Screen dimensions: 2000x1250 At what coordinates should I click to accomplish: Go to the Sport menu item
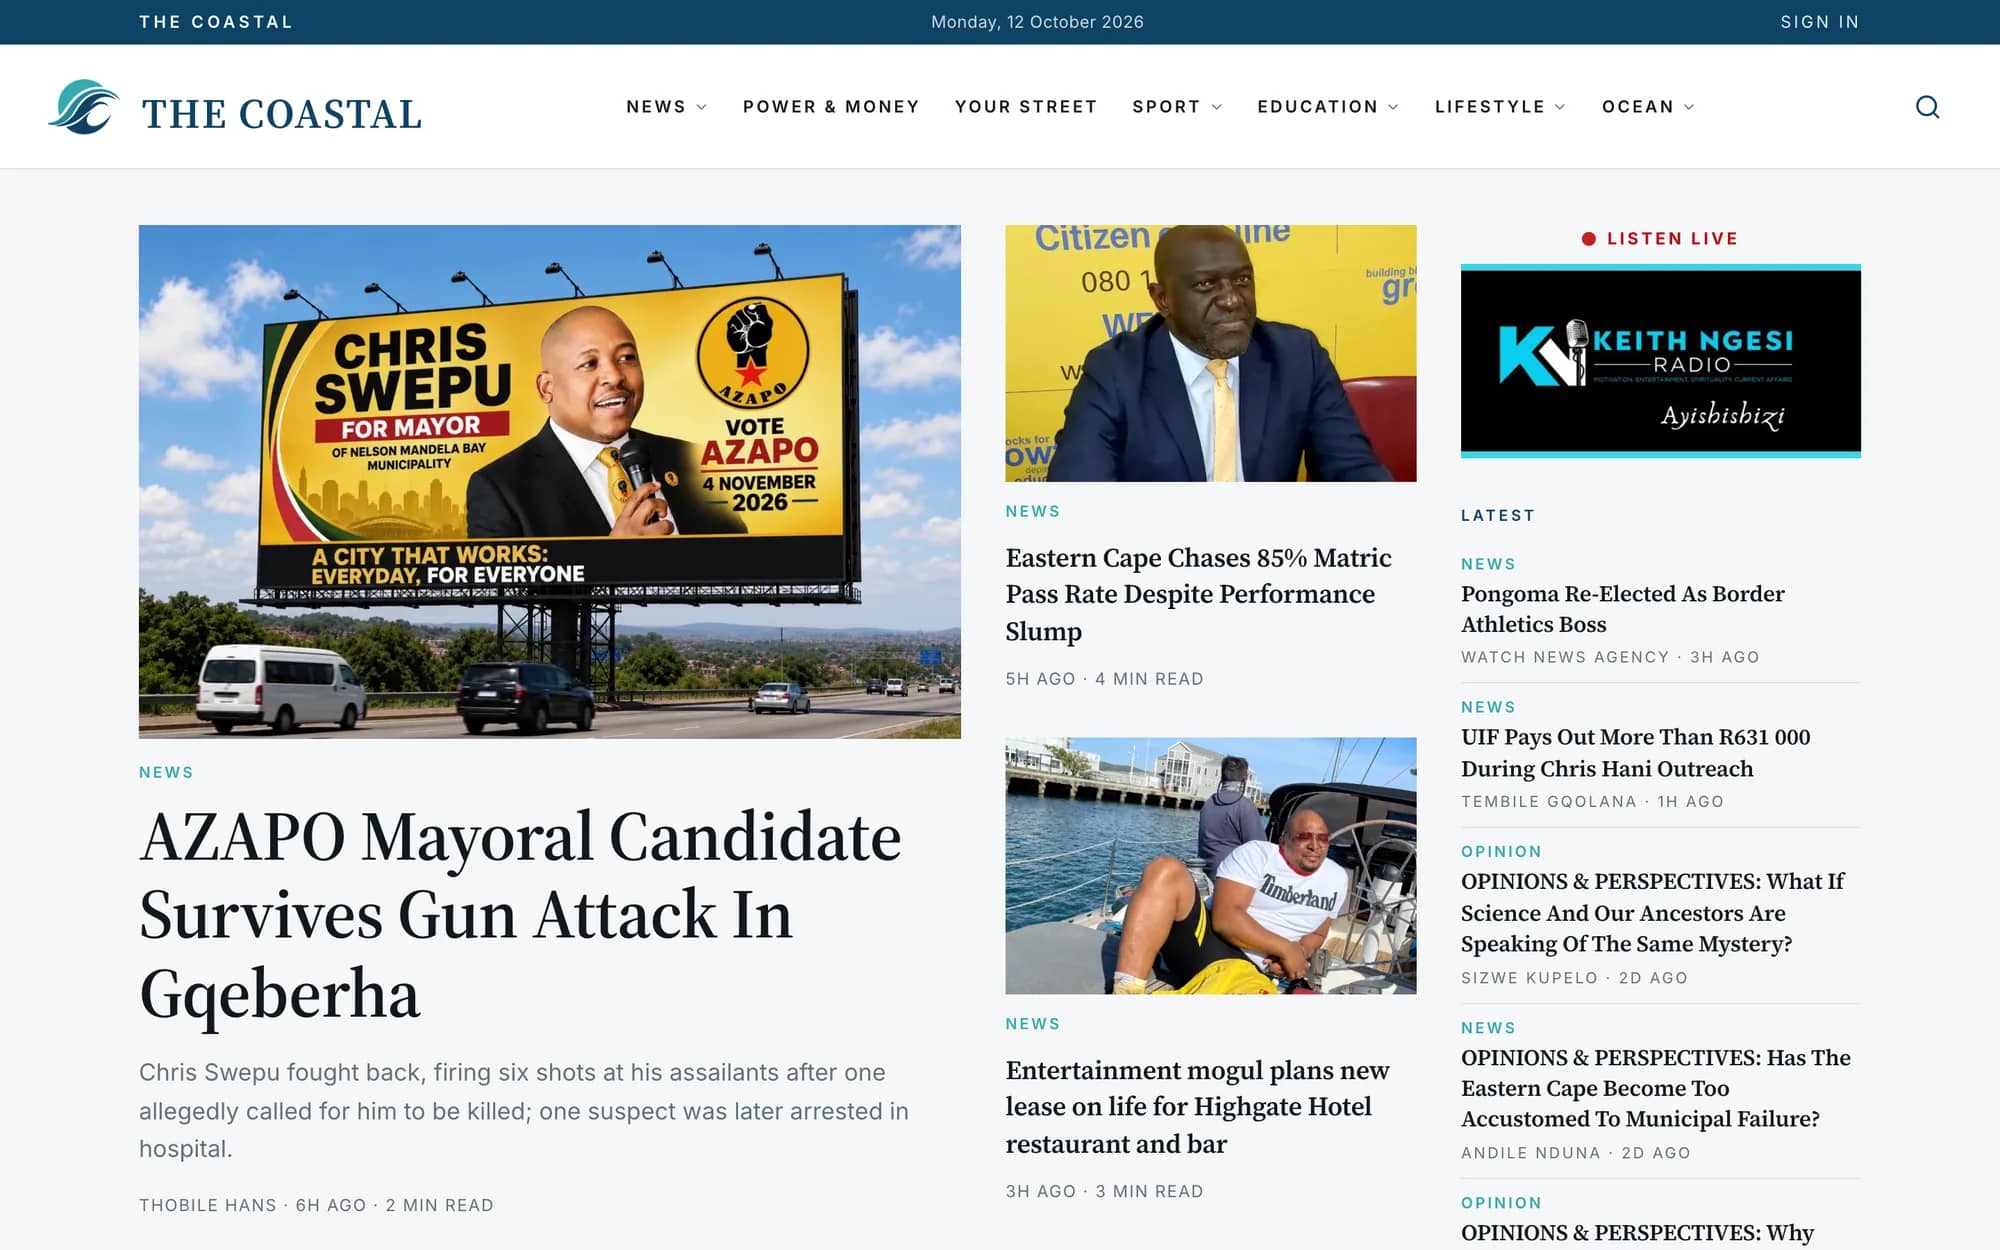tap(1166, 107)
